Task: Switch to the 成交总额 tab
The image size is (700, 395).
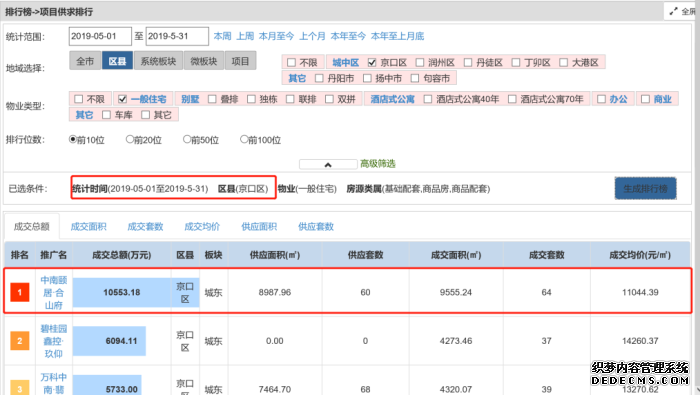Action: click(x=32, y=227)
